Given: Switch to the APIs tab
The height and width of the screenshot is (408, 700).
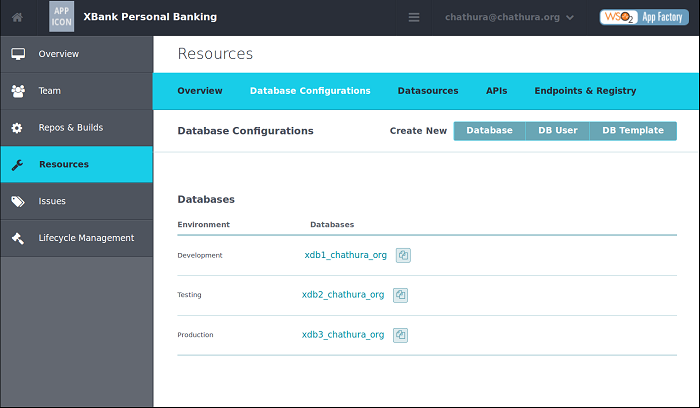Looking at the screenshot, I should [x=496, y=91].
